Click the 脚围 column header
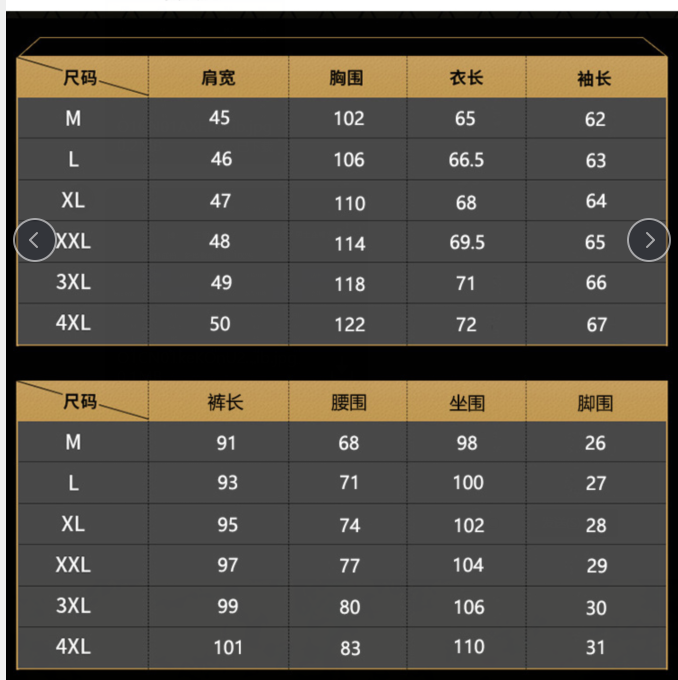 click(x=595, y=403)
